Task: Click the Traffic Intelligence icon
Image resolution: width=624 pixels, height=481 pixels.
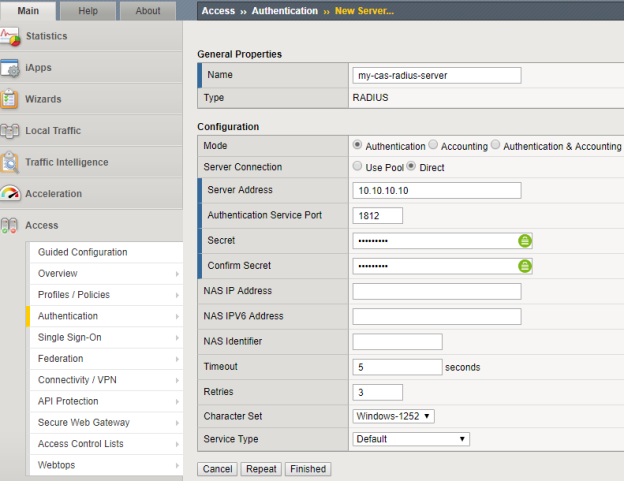Action: [x=11, y=163]
